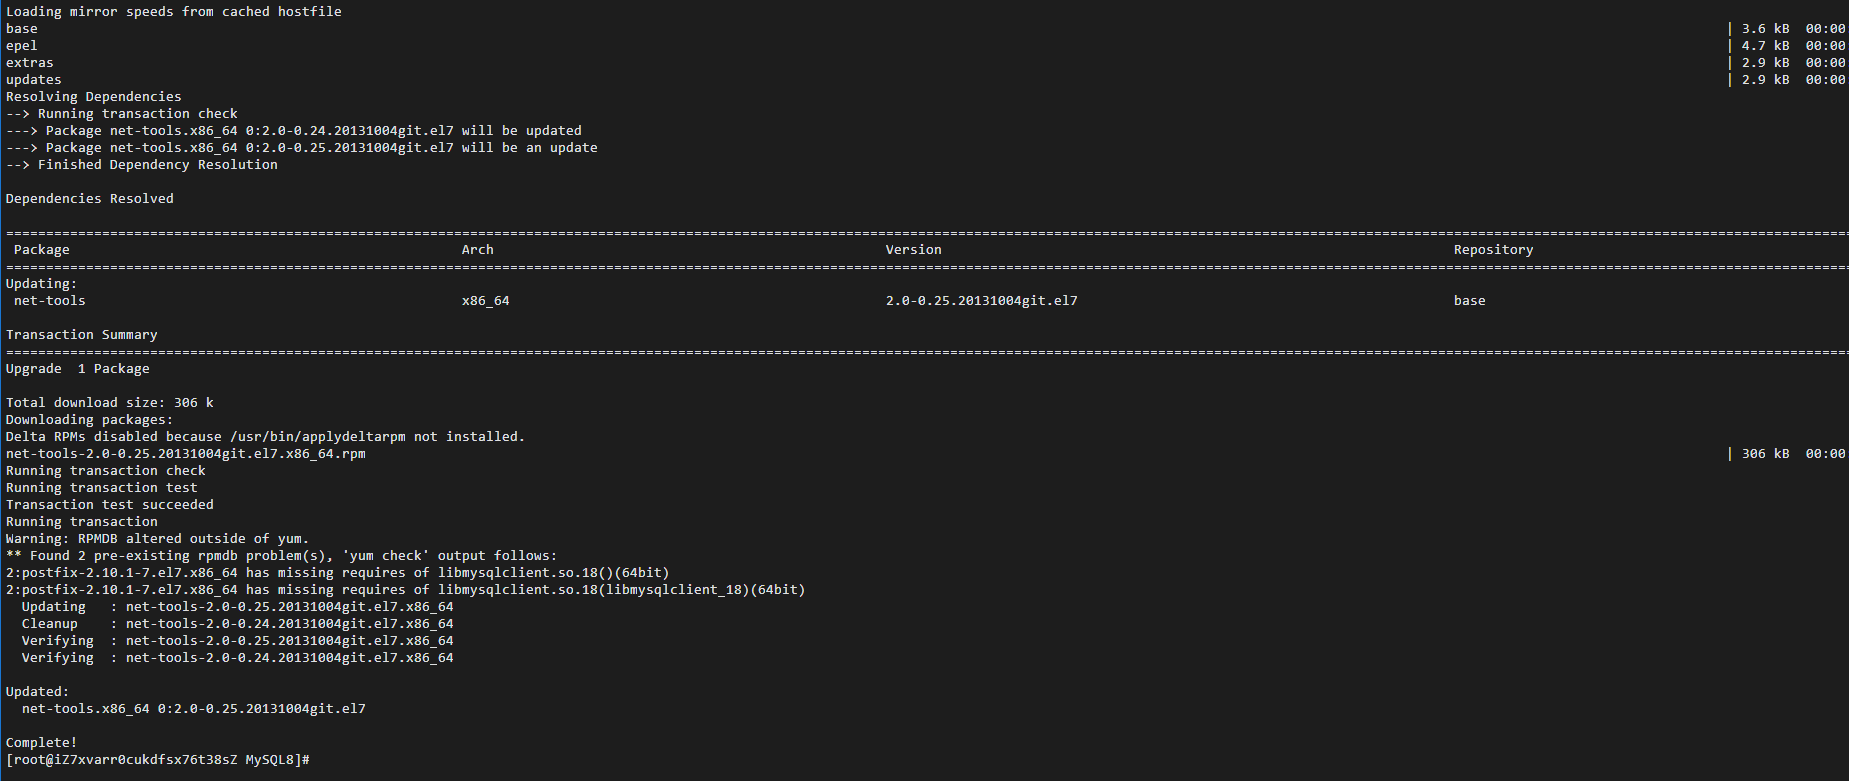The width and height of the screenshot is (1849, 781).
Task: Click 'net-tools' in the Updating table row
Action: tap(50, 301)
